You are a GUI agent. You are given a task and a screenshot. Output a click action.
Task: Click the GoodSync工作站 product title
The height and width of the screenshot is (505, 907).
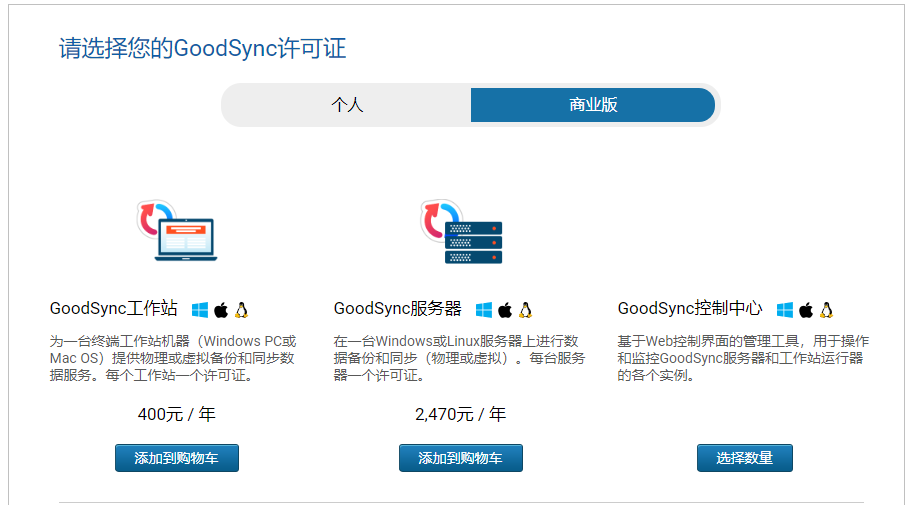113,309
